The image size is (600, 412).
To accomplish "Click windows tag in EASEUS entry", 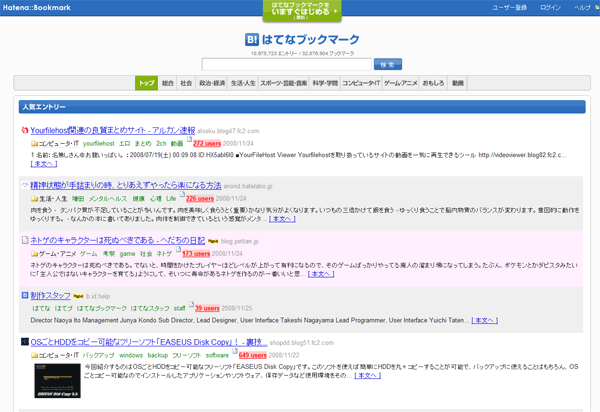I will 131,355.
